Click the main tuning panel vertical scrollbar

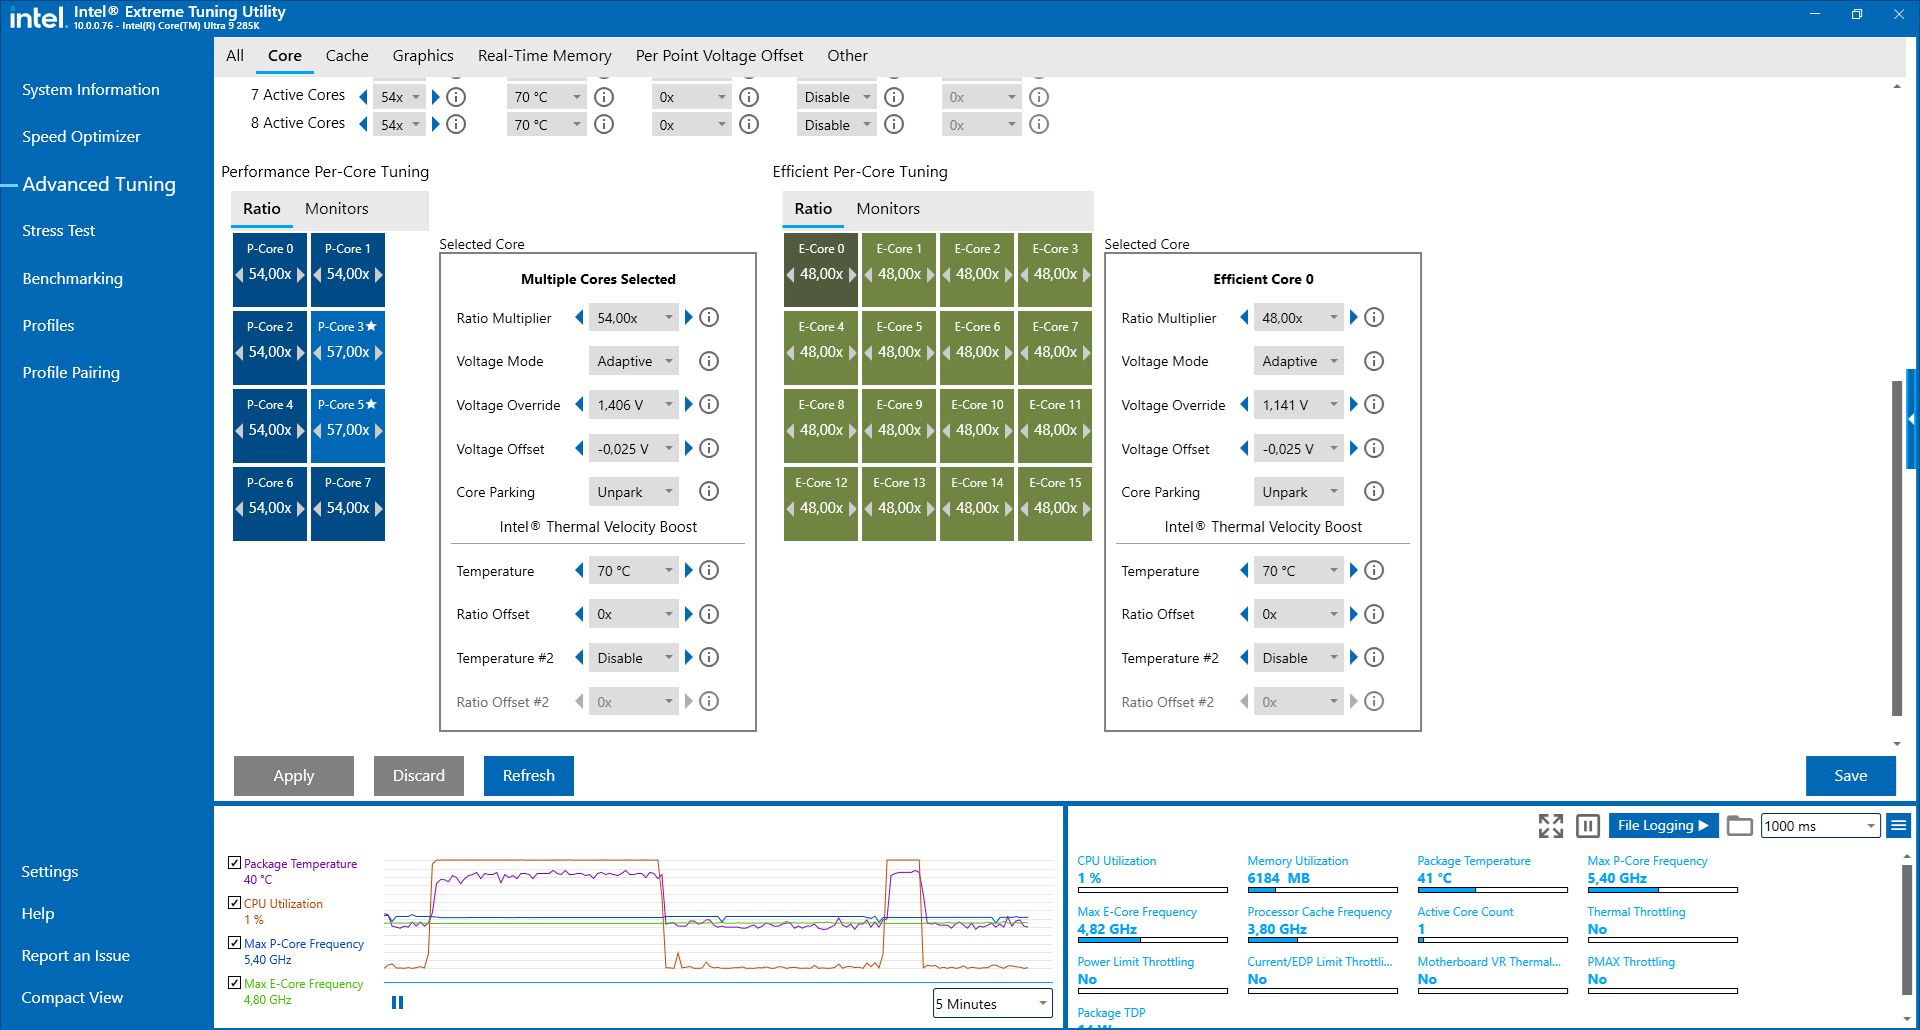click(x=1897, y=548)
